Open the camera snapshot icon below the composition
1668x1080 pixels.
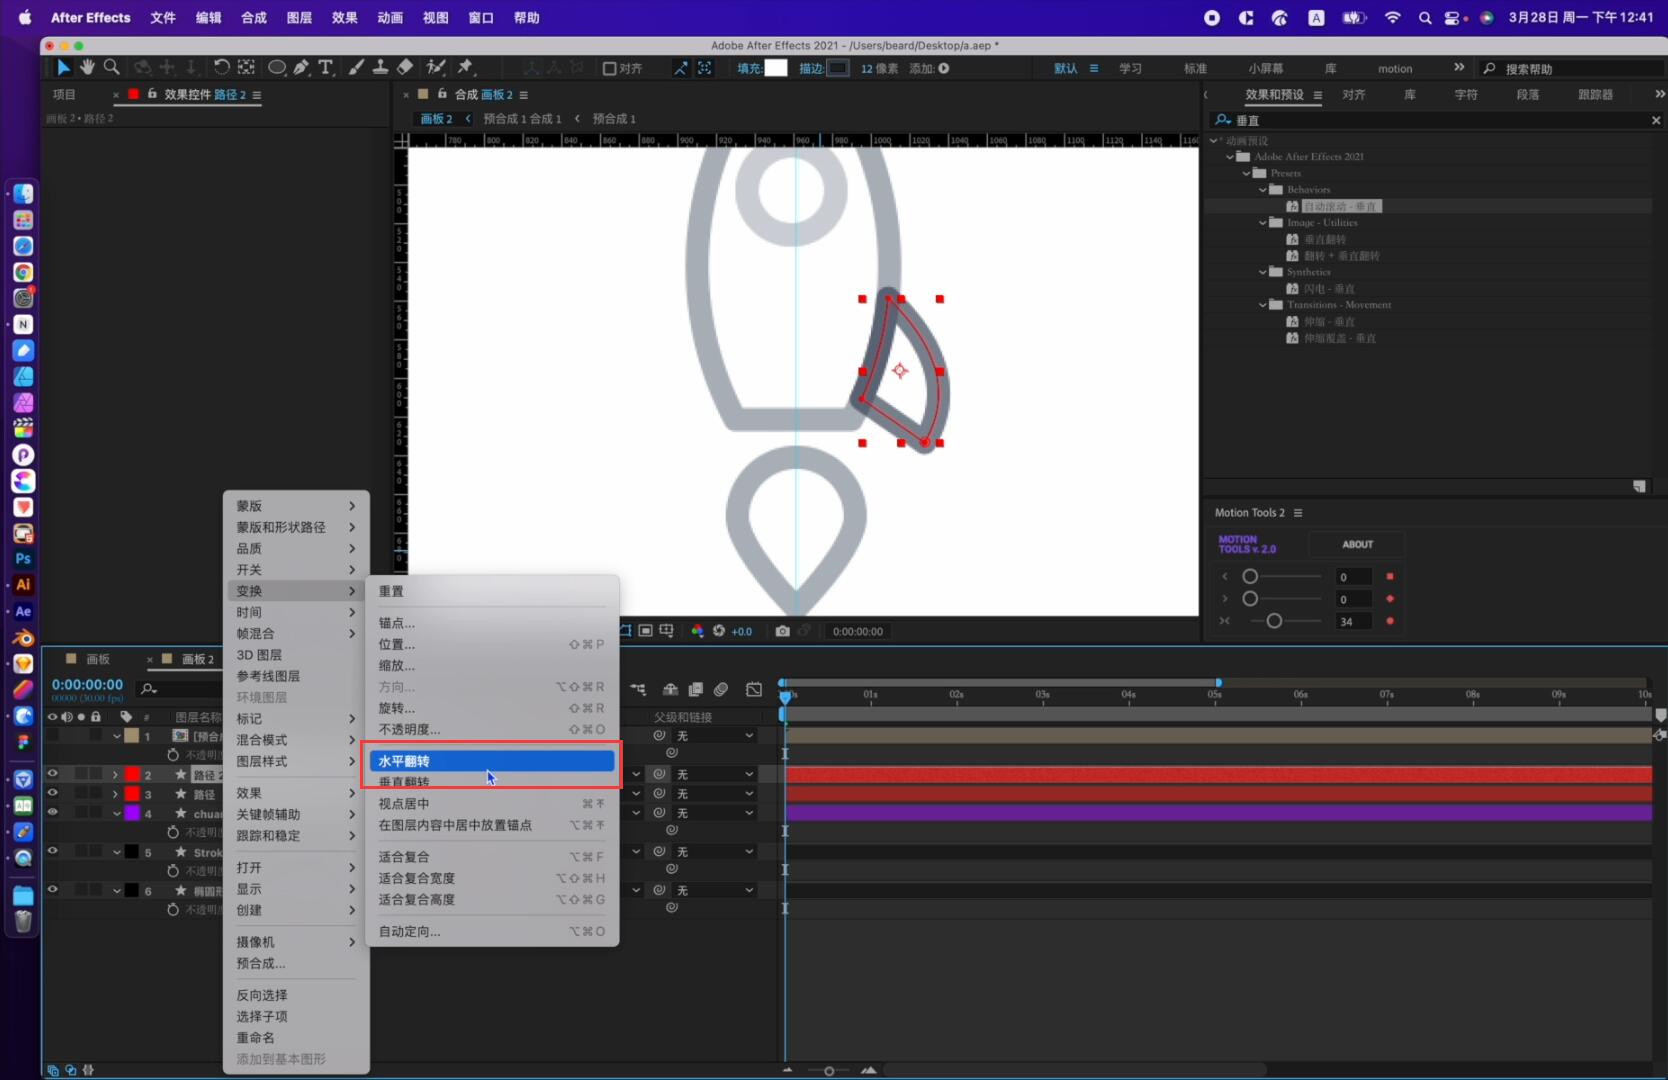(783, 631)
